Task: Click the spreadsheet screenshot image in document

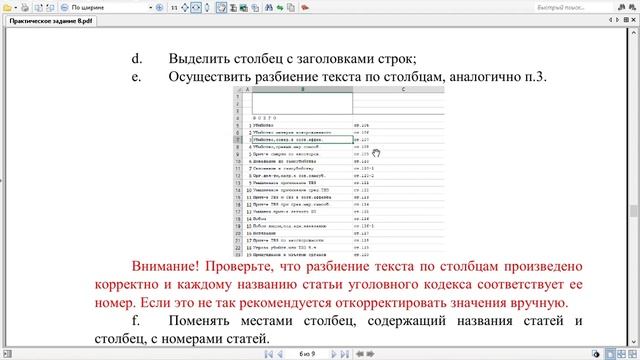Action: coord(338,171)
